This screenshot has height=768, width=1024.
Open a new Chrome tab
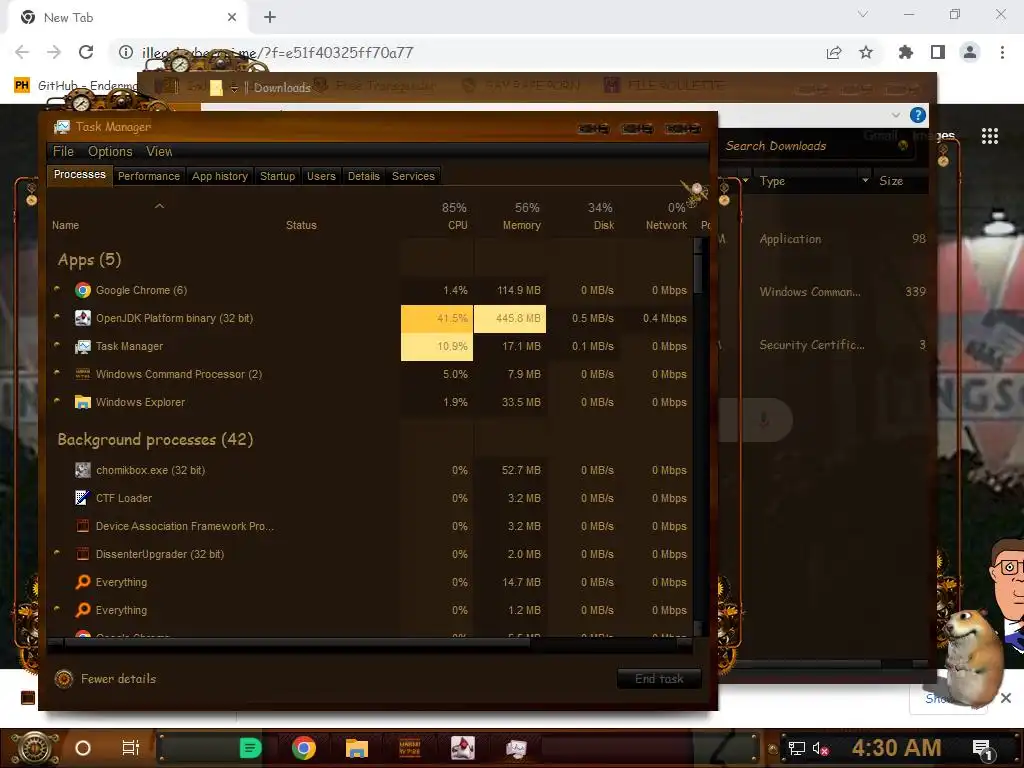270,17
